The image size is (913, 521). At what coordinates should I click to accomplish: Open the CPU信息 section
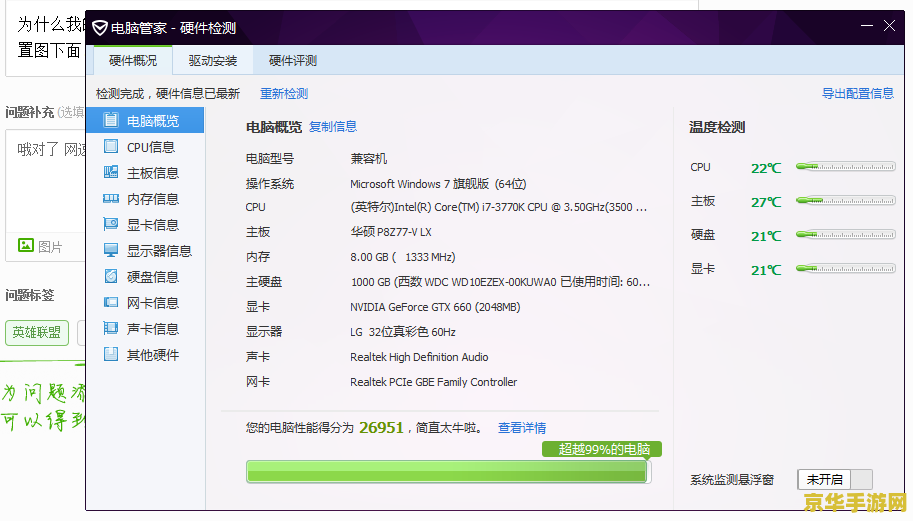click(146, 147)
